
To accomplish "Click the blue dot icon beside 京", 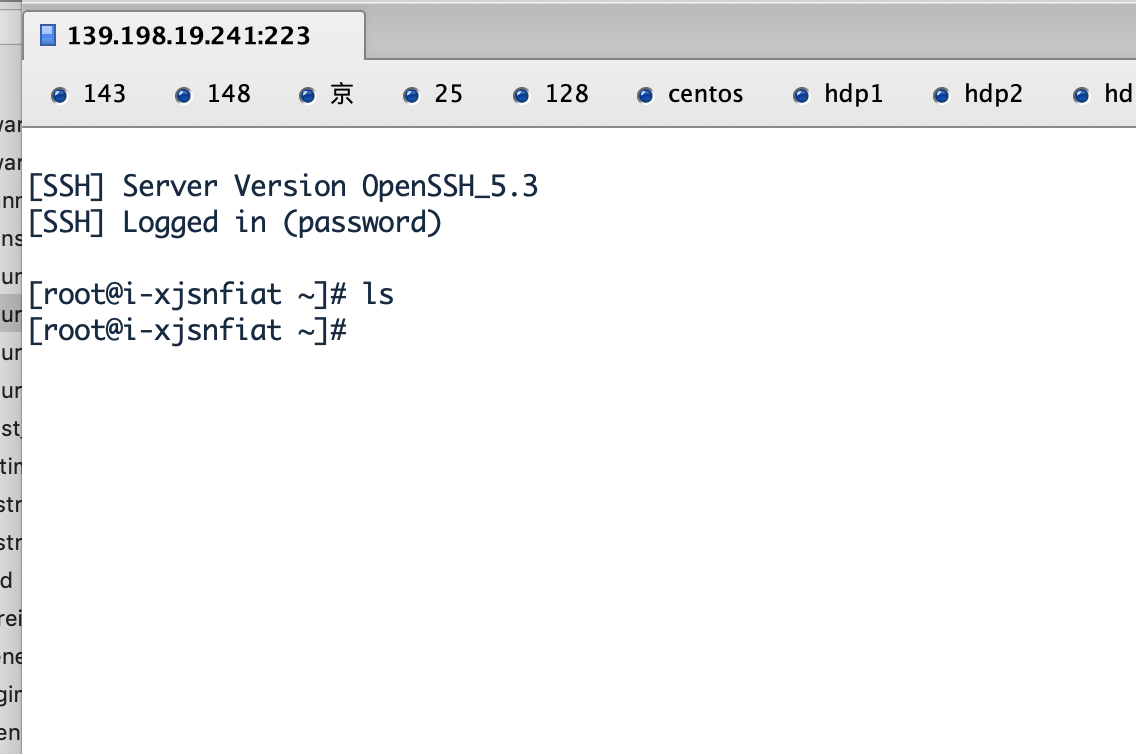I will pyautogui.click(x=307, y=95).
